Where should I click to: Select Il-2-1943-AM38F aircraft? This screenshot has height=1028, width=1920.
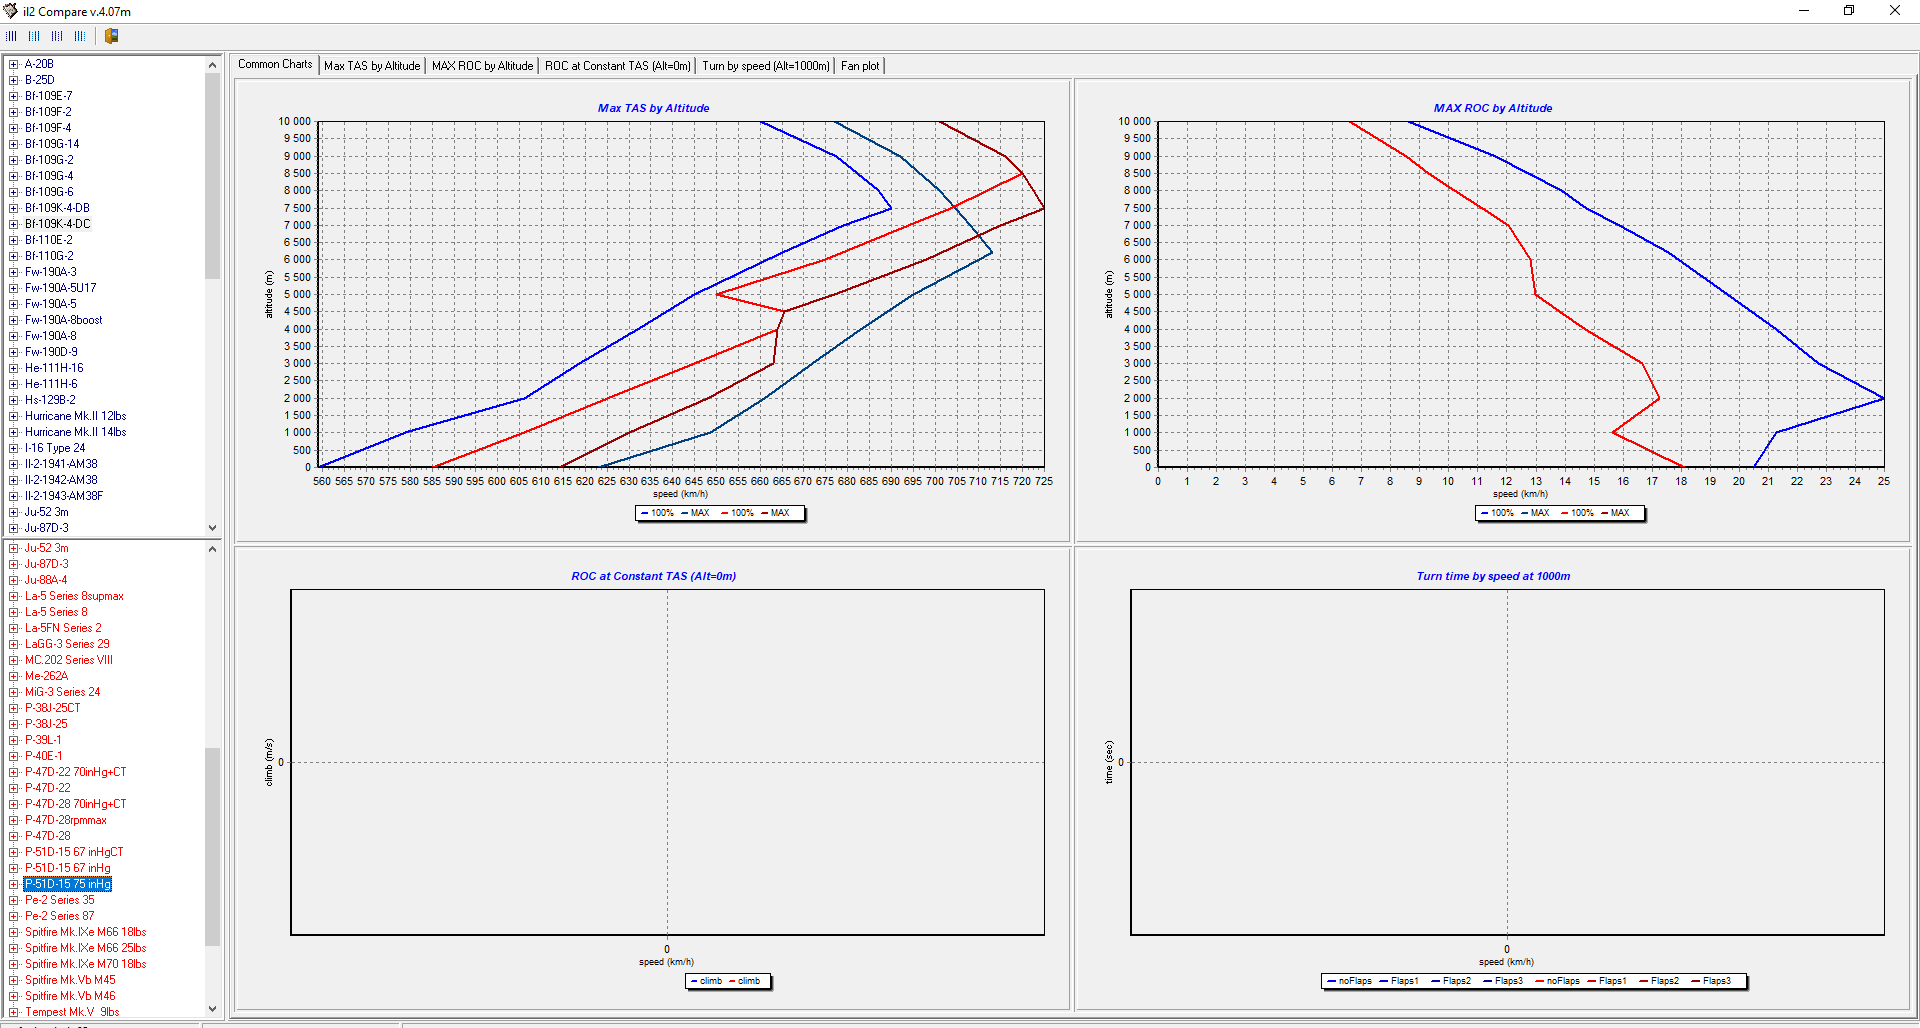[x=64, y=496]
